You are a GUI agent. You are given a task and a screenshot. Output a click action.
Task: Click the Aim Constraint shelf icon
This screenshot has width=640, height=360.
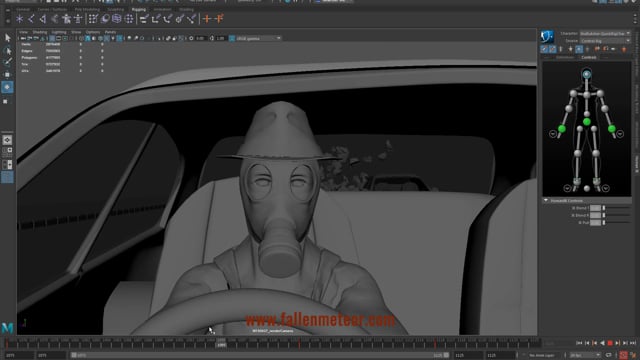[180, 19]
